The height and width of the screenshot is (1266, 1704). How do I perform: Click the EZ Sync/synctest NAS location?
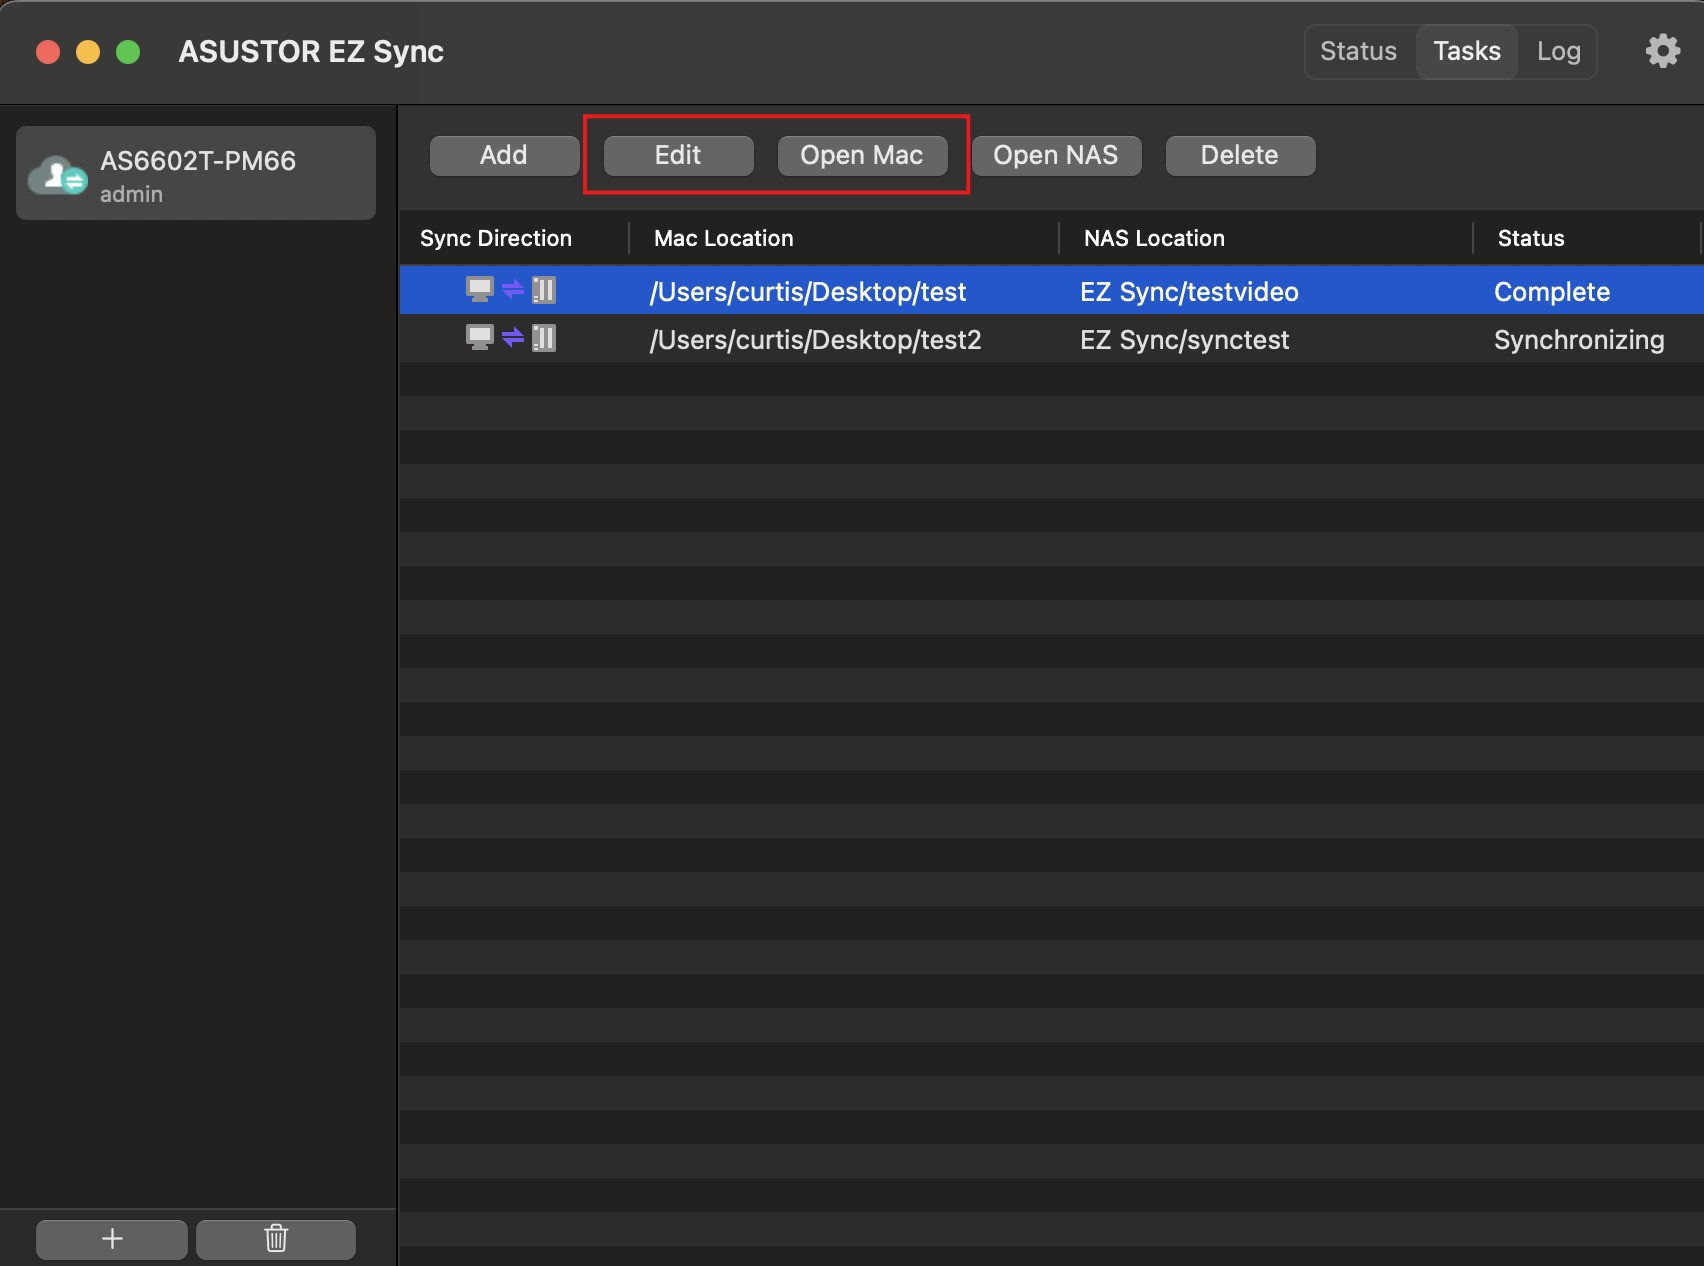(1185, 340)
